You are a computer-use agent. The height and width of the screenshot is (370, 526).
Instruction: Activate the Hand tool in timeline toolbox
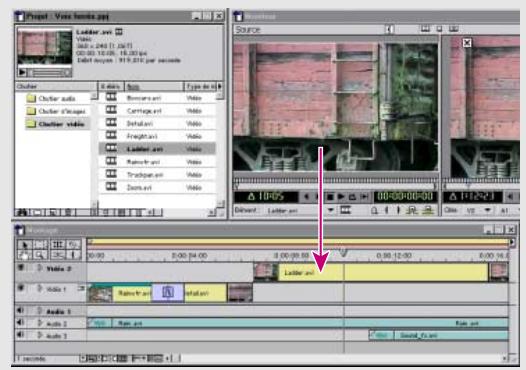24,255
